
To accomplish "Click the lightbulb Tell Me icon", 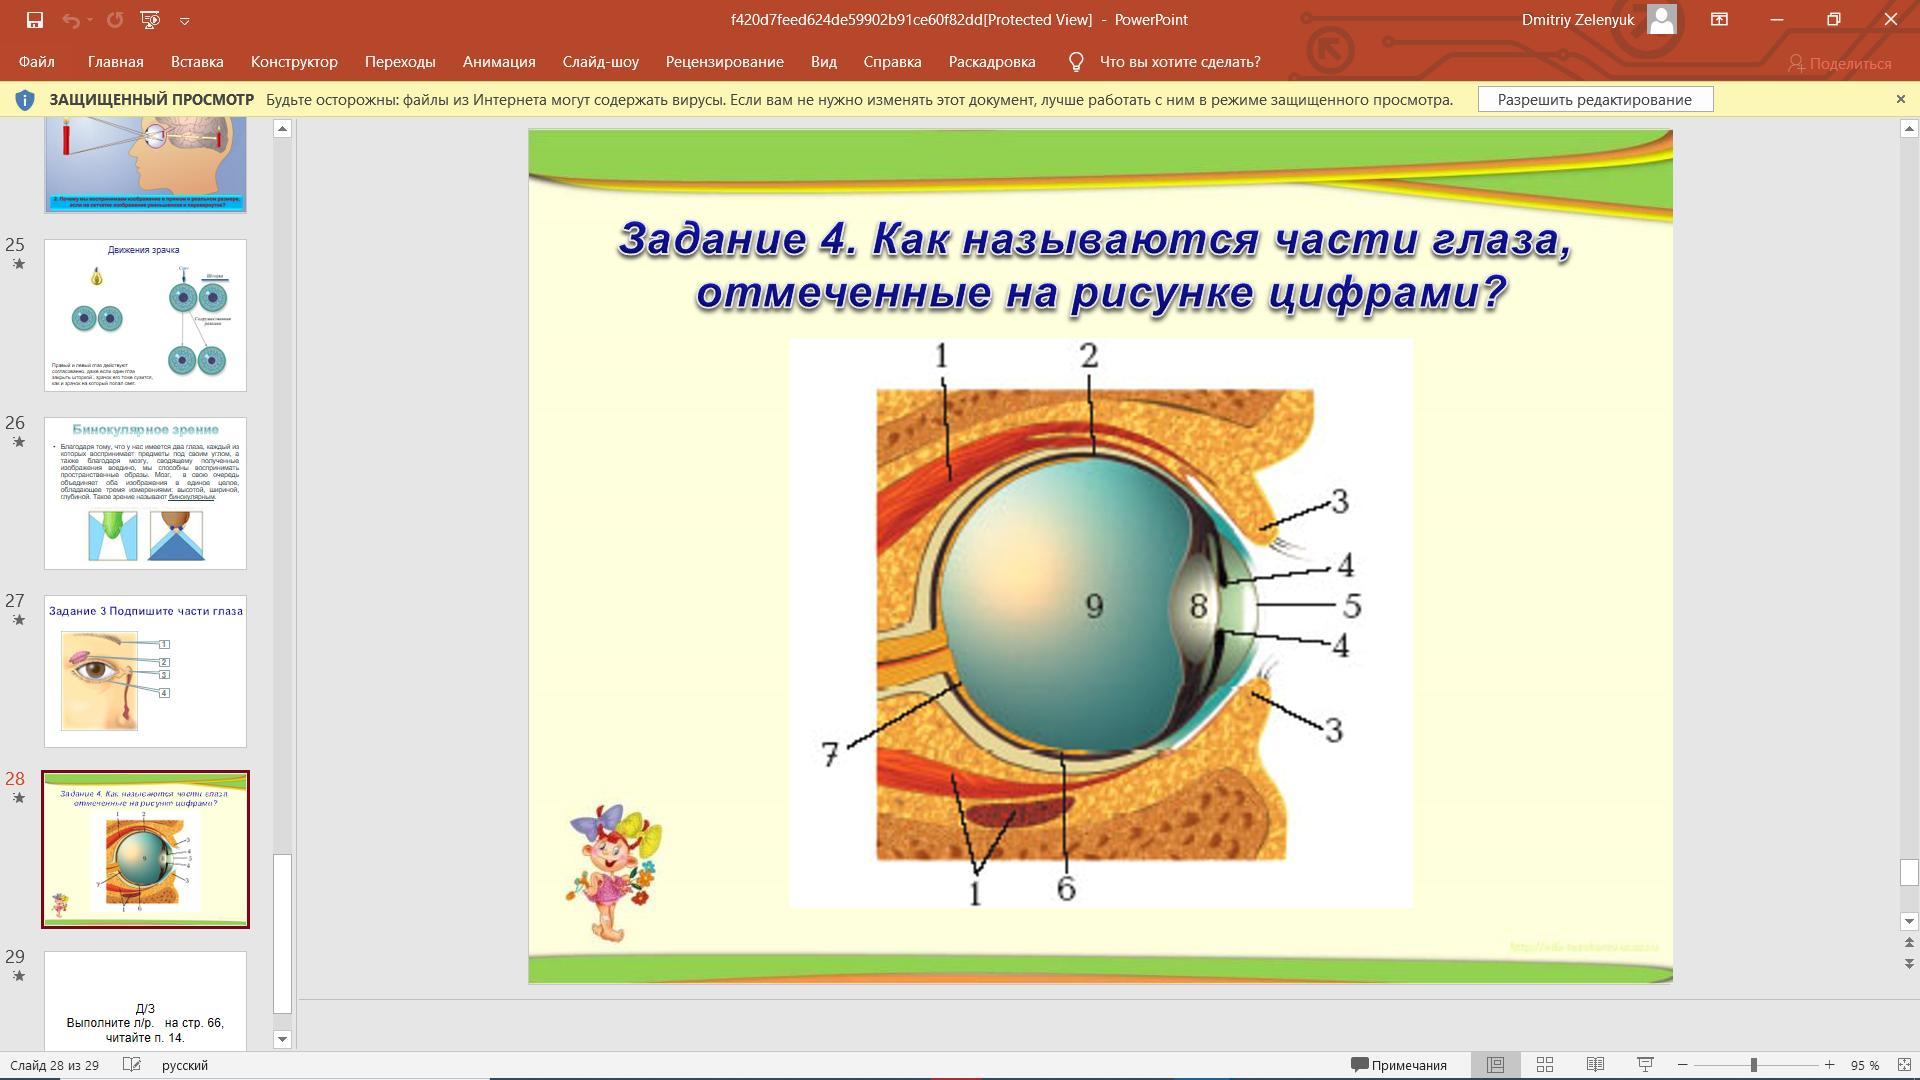I will (1076, 62).
